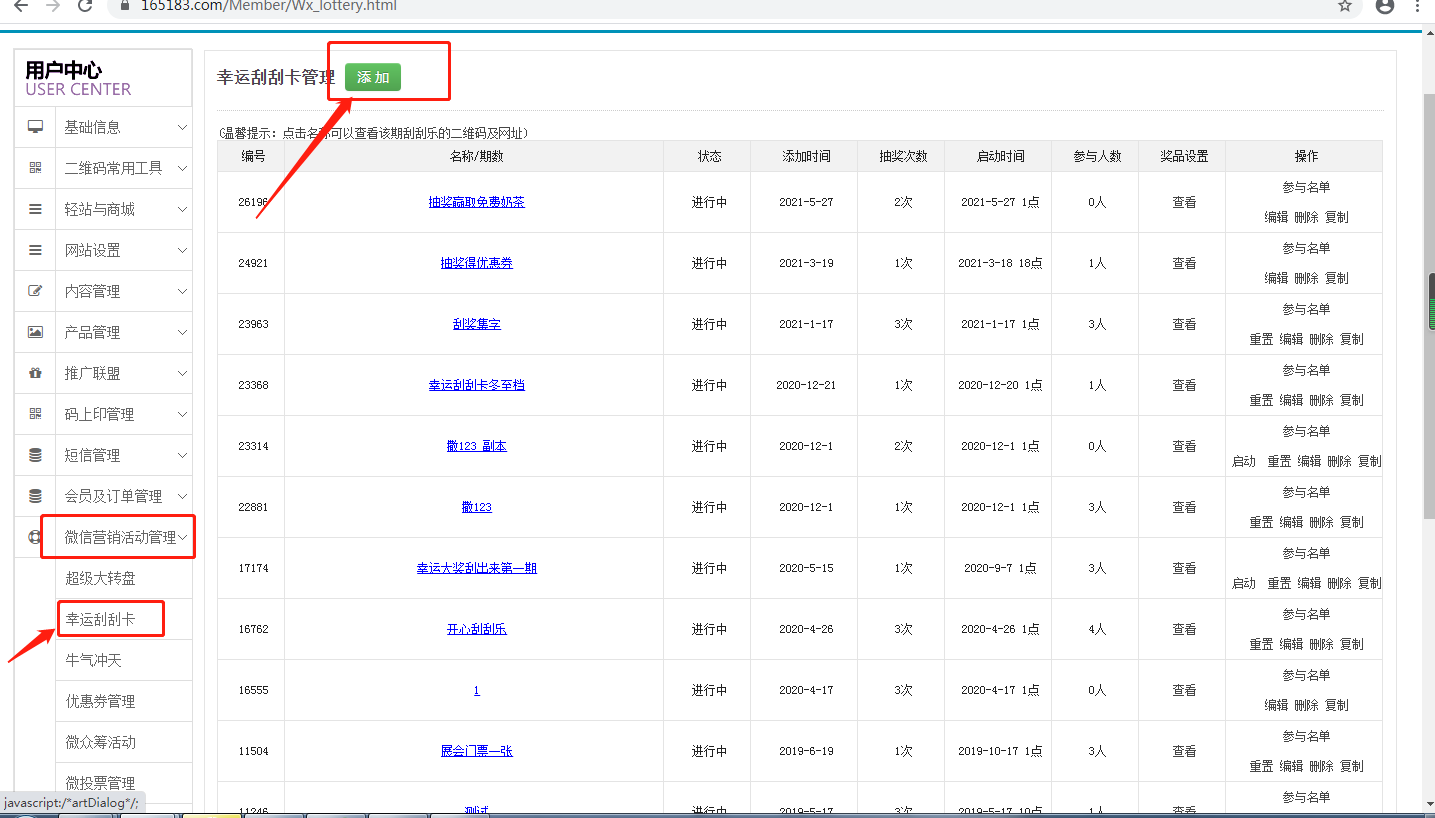
Task: Open the 牛气冲天 submenu item
Action: click(93, 660)
